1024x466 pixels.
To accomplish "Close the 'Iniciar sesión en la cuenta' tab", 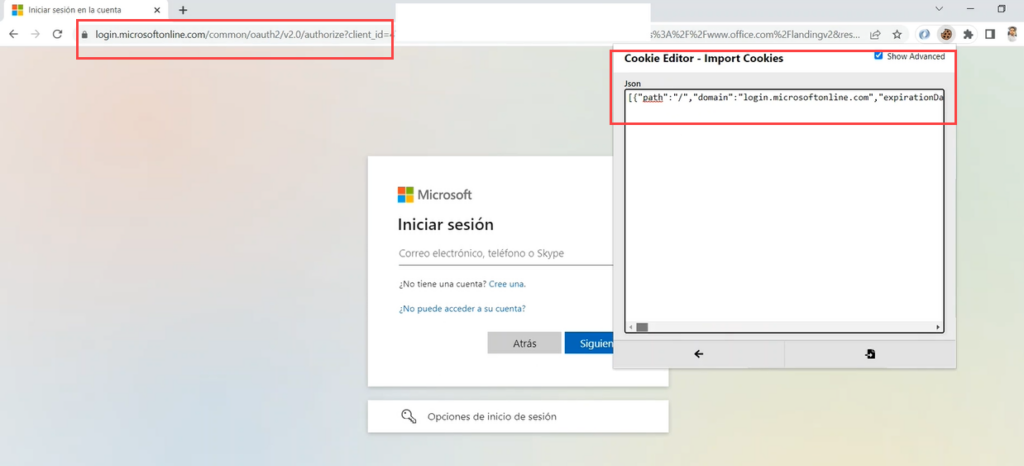I will pyautogui.click(x=157, y=10).
